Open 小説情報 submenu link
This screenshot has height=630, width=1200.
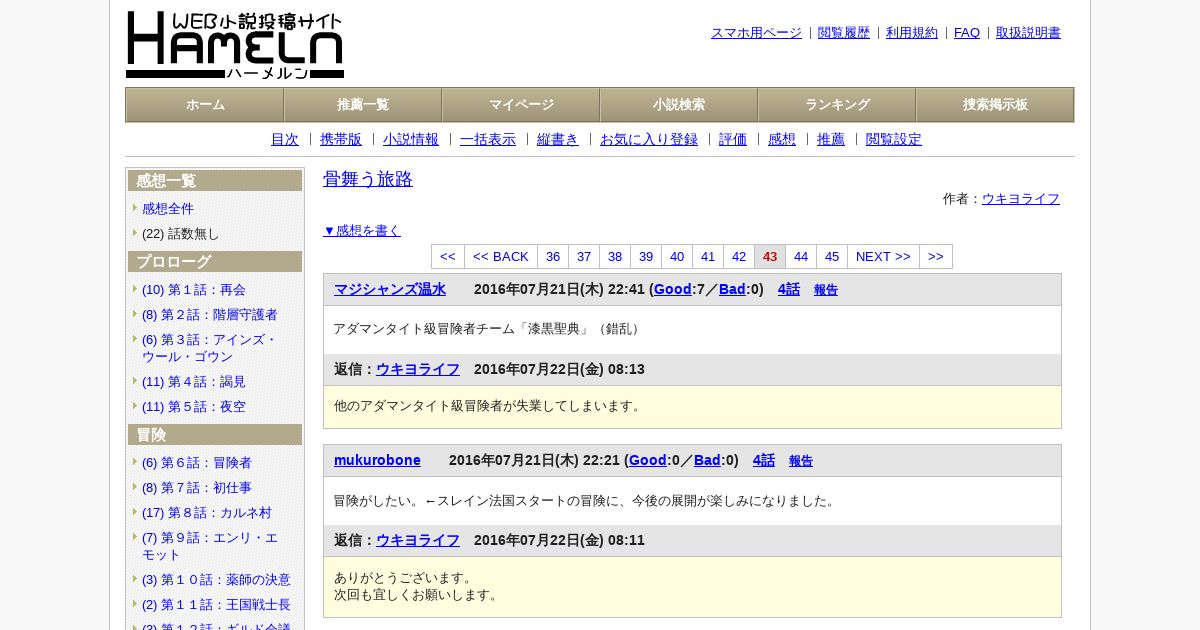411,139
